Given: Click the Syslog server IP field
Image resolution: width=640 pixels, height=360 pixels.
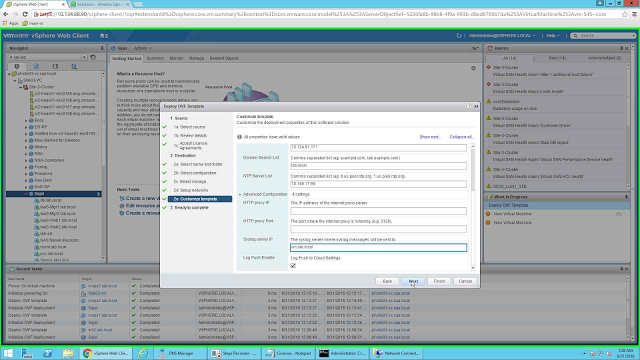Looking at the screenshot, I should pyautogui.click(x=378, y=247).
